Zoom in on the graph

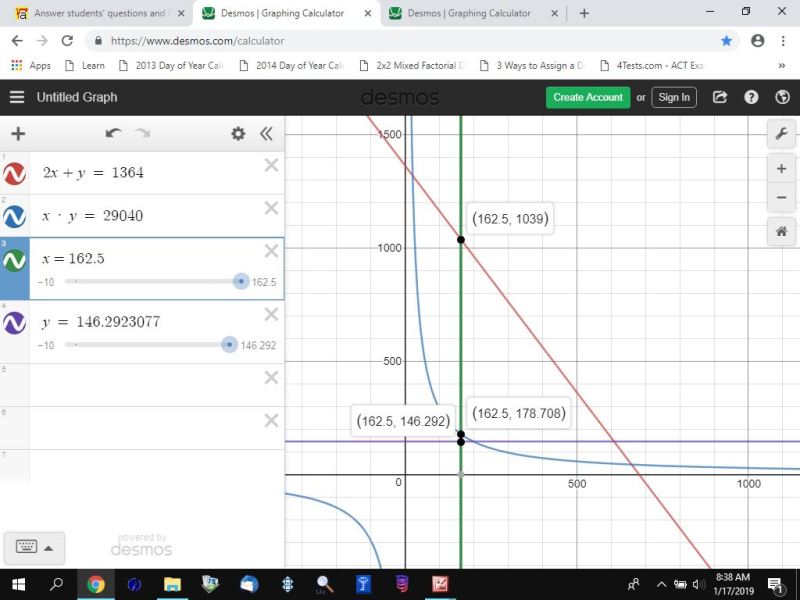click(x=781, y=168)
